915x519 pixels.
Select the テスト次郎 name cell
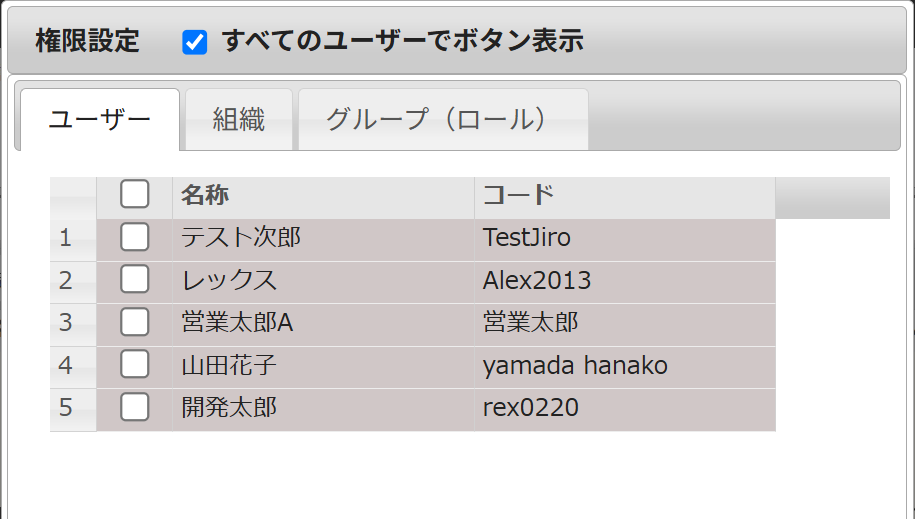[323, 240]
